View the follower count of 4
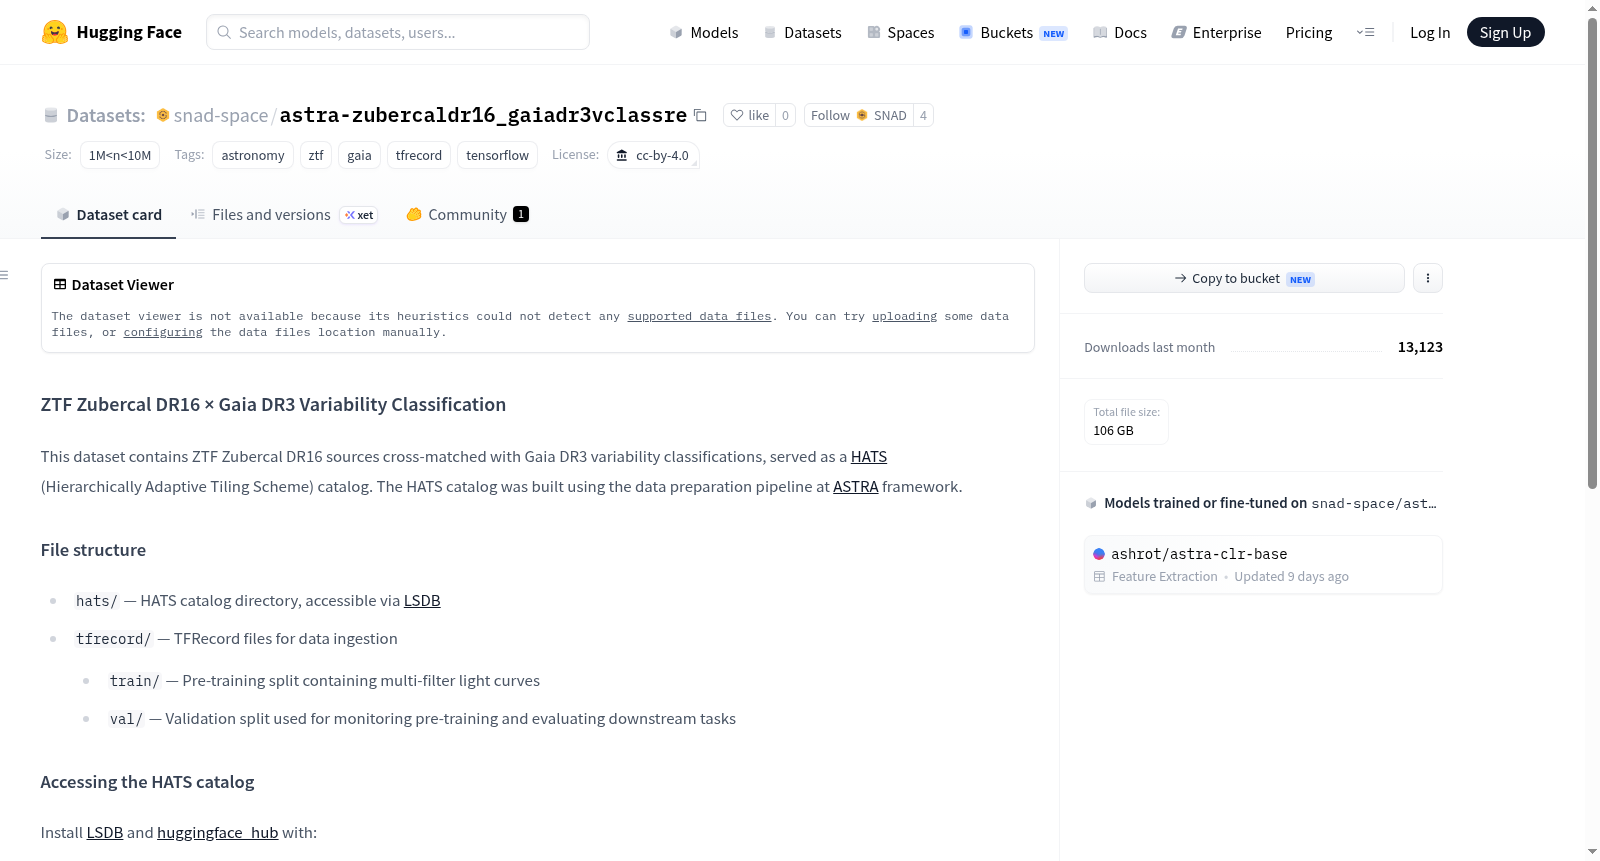Viewport: 1600px width, 861px height. click(923, 115)
